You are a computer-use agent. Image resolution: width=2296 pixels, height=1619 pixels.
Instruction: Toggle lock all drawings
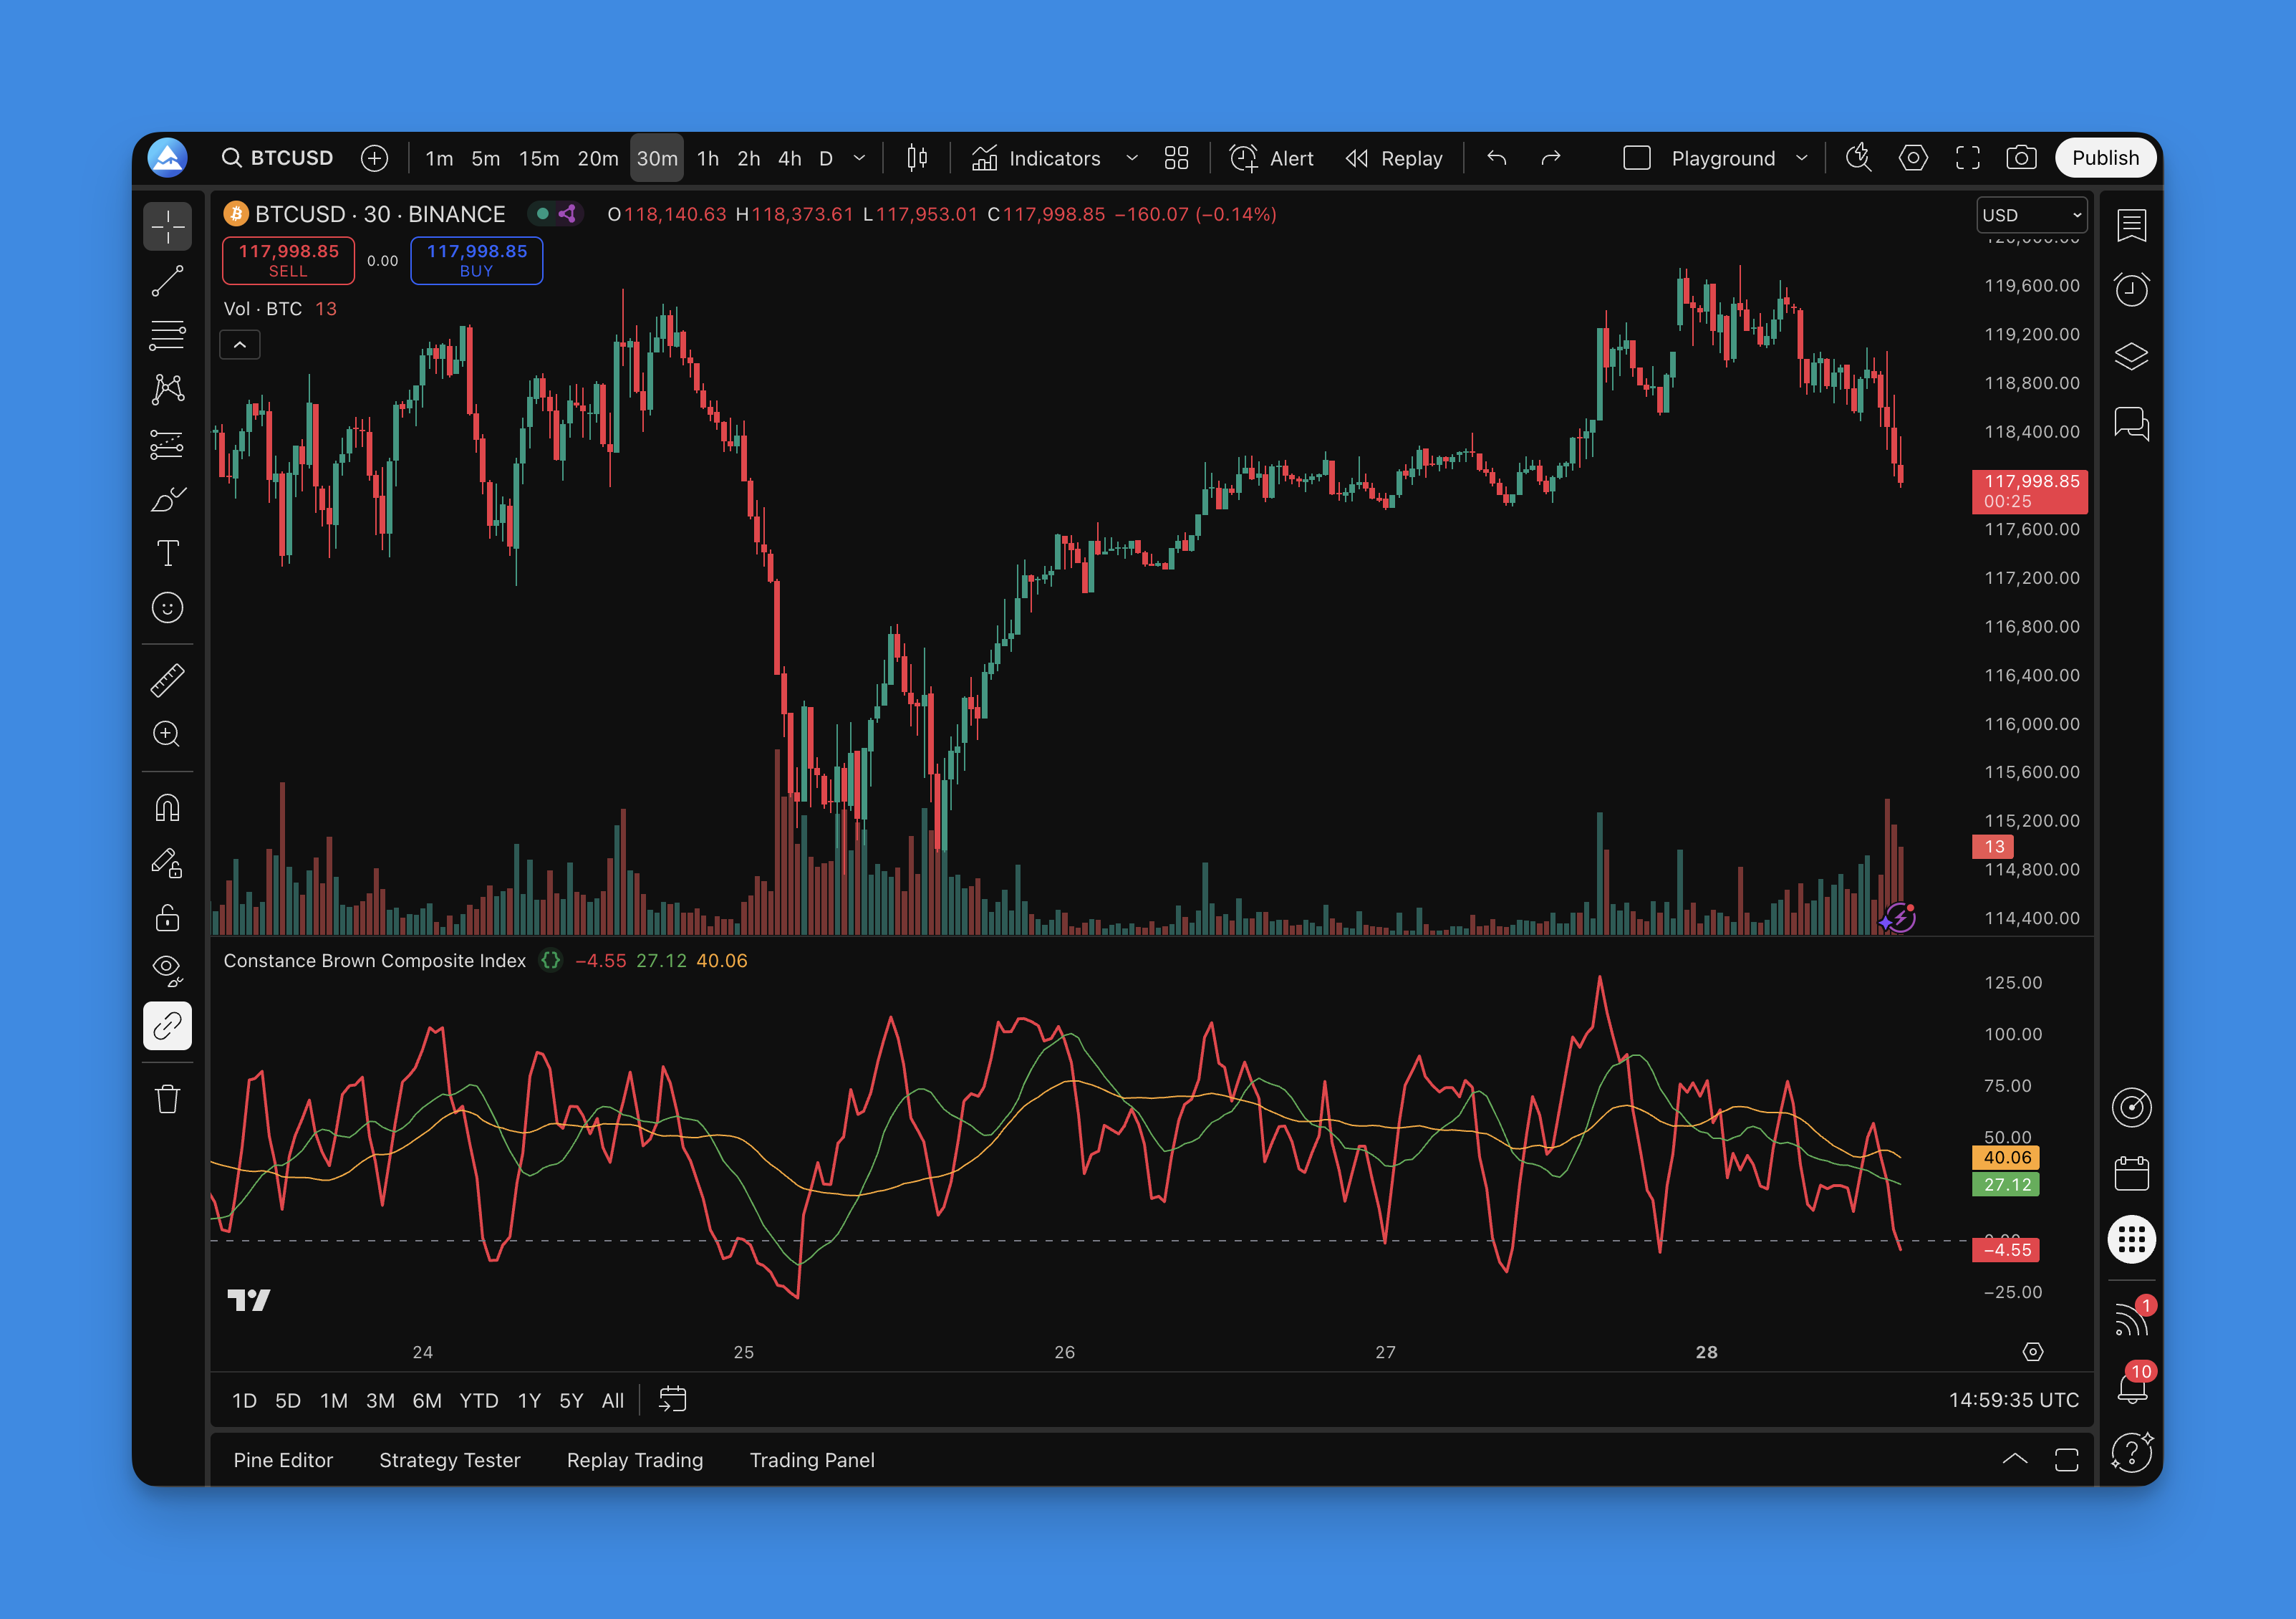167,916
